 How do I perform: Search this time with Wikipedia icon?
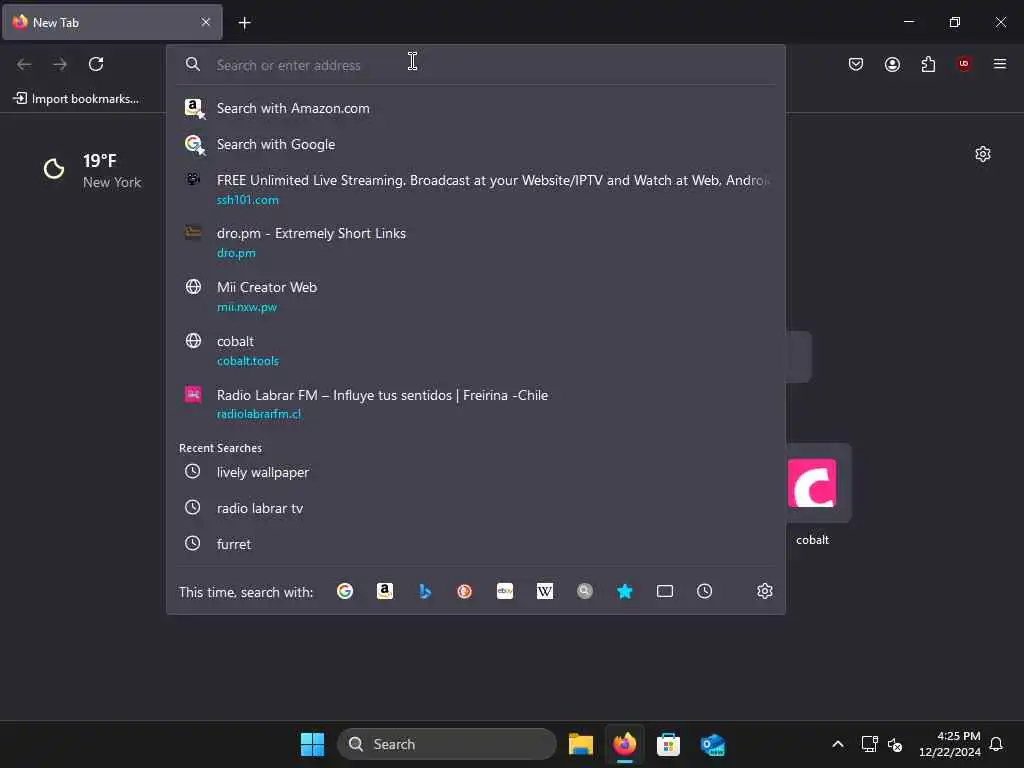545,591
